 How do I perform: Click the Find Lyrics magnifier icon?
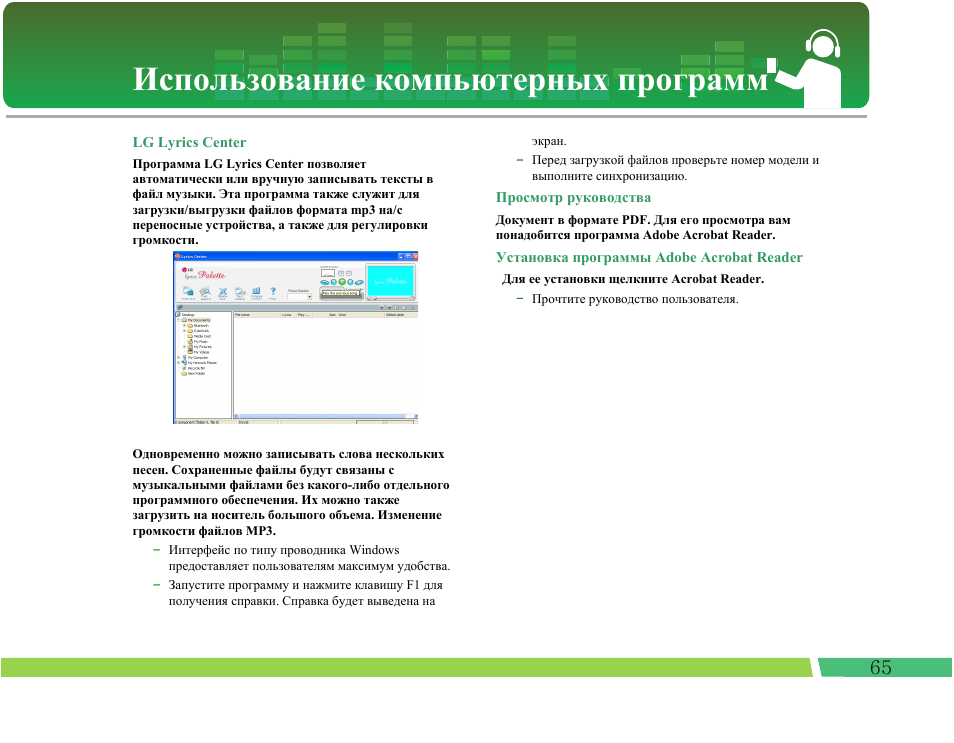[x=205, y=291]
